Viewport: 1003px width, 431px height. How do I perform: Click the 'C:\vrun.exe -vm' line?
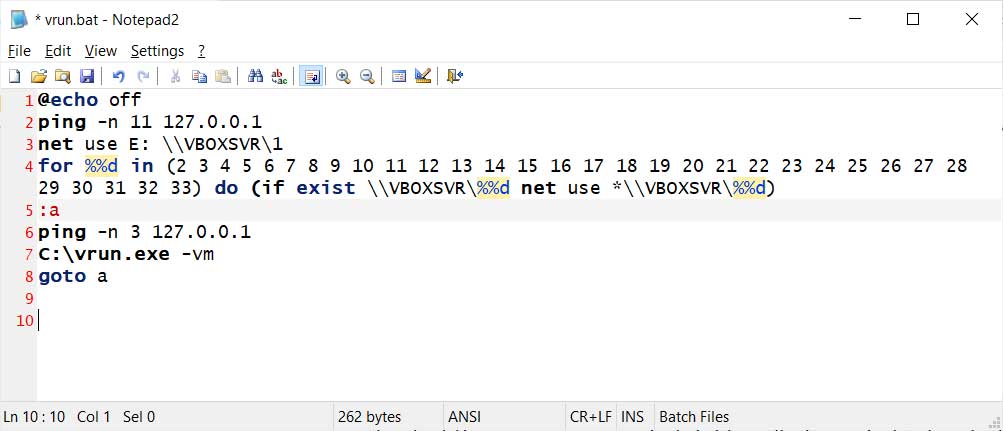click(126, 255)
